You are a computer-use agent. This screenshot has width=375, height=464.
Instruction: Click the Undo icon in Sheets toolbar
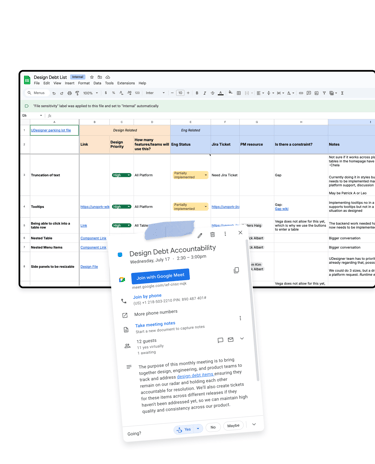tap(54, 93)
